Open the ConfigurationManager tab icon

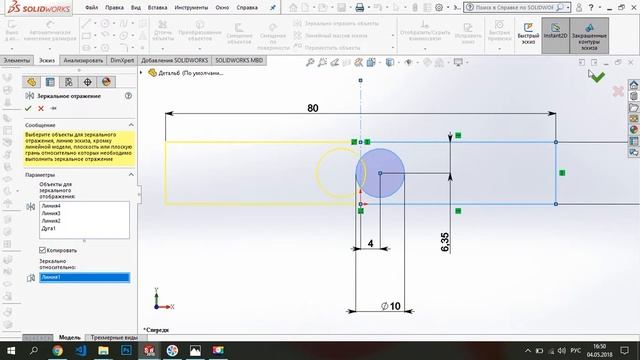[x=69, y=82]
